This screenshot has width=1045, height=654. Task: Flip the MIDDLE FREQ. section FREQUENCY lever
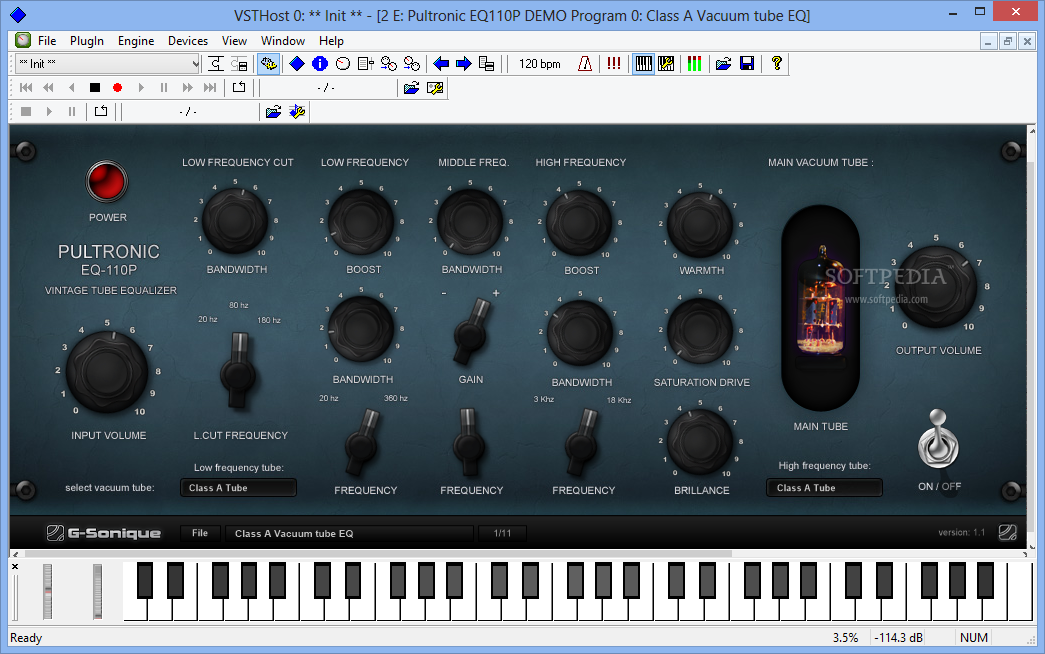(468, 441)
